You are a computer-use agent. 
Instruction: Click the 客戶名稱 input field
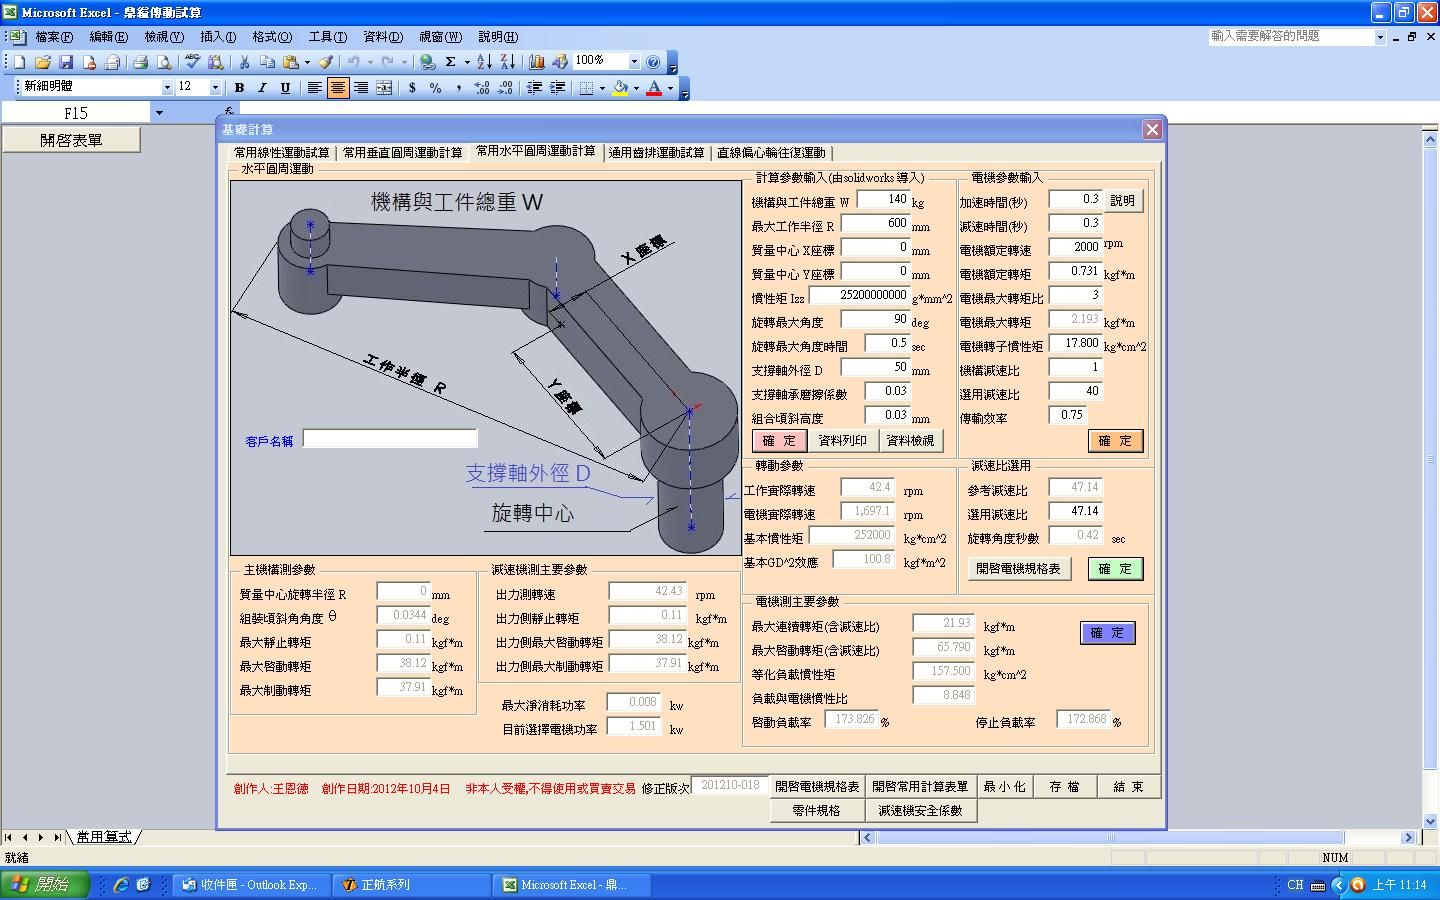pyautogui.click(x=390, y=438)
